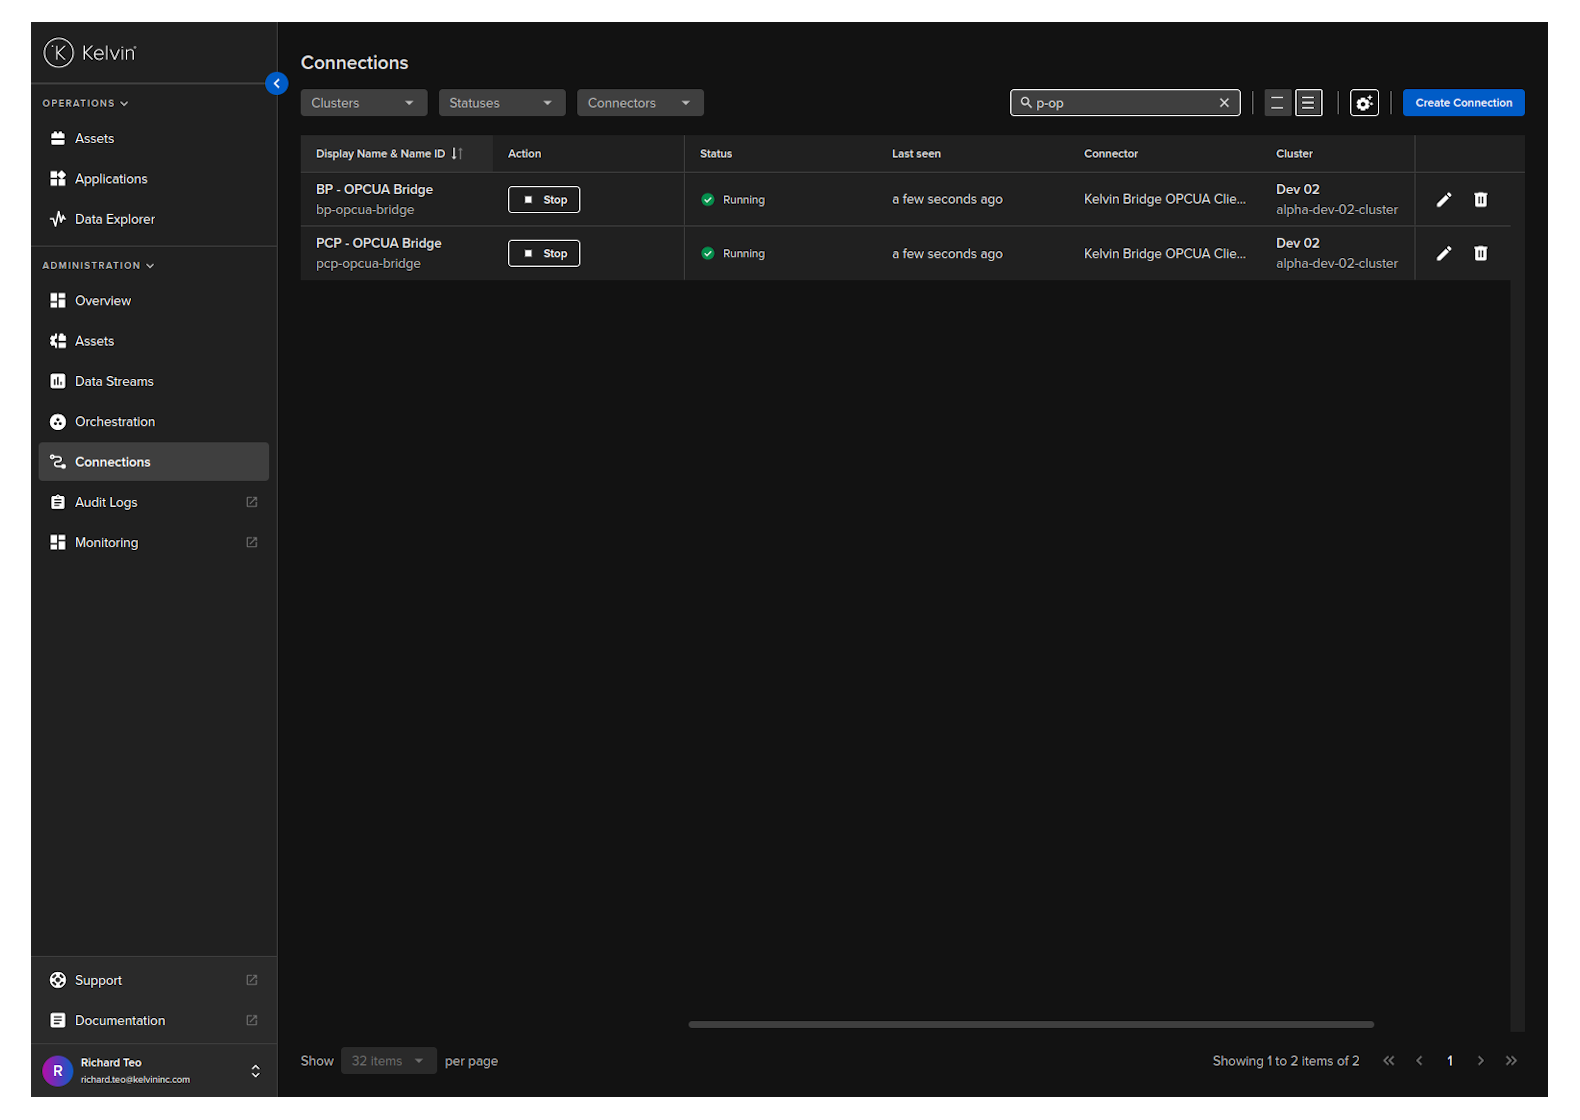Click the Create Connection button
The height and width of the screenshot is (1120, 1580).
[x=1463, y=103]
